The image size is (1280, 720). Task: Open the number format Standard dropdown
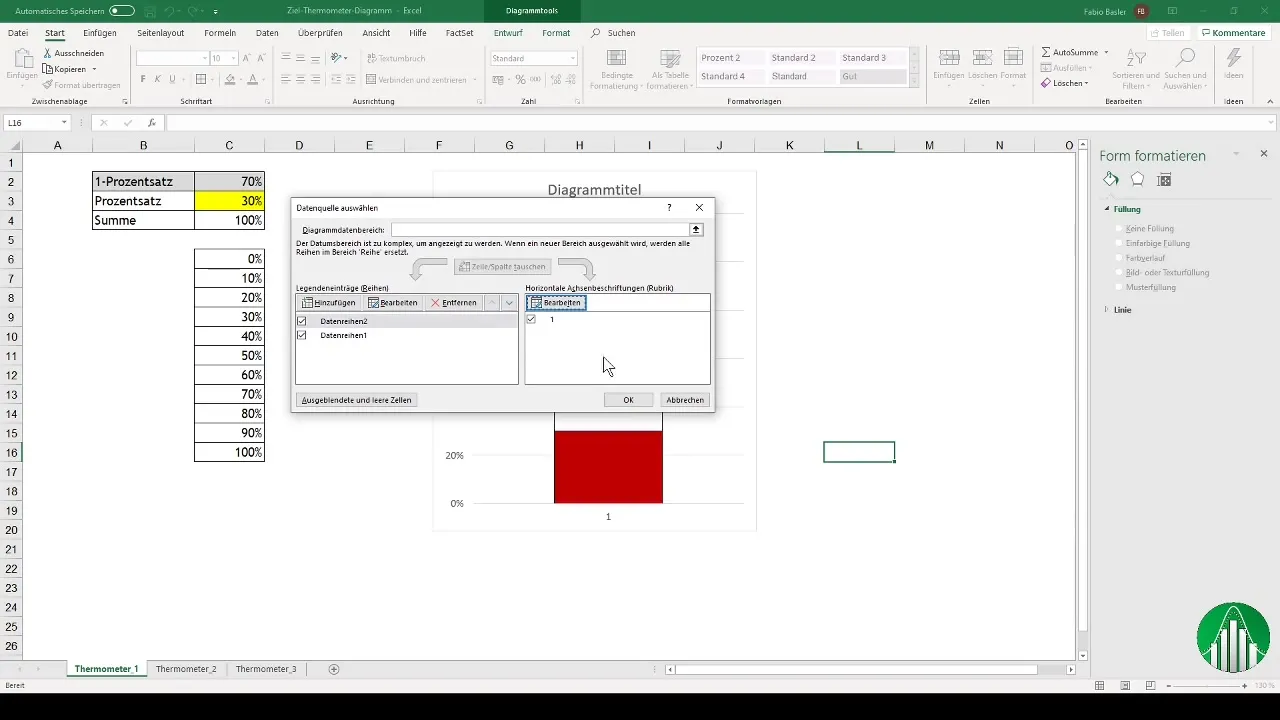coord(573,58)
